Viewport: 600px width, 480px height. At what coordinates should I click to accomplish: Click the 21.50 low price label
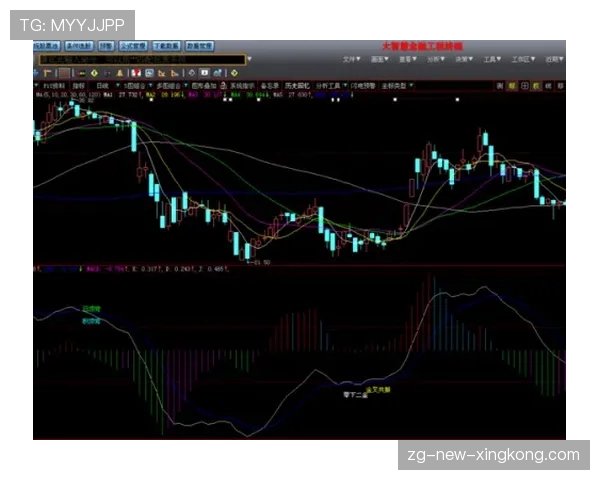(x=261, y=263)
